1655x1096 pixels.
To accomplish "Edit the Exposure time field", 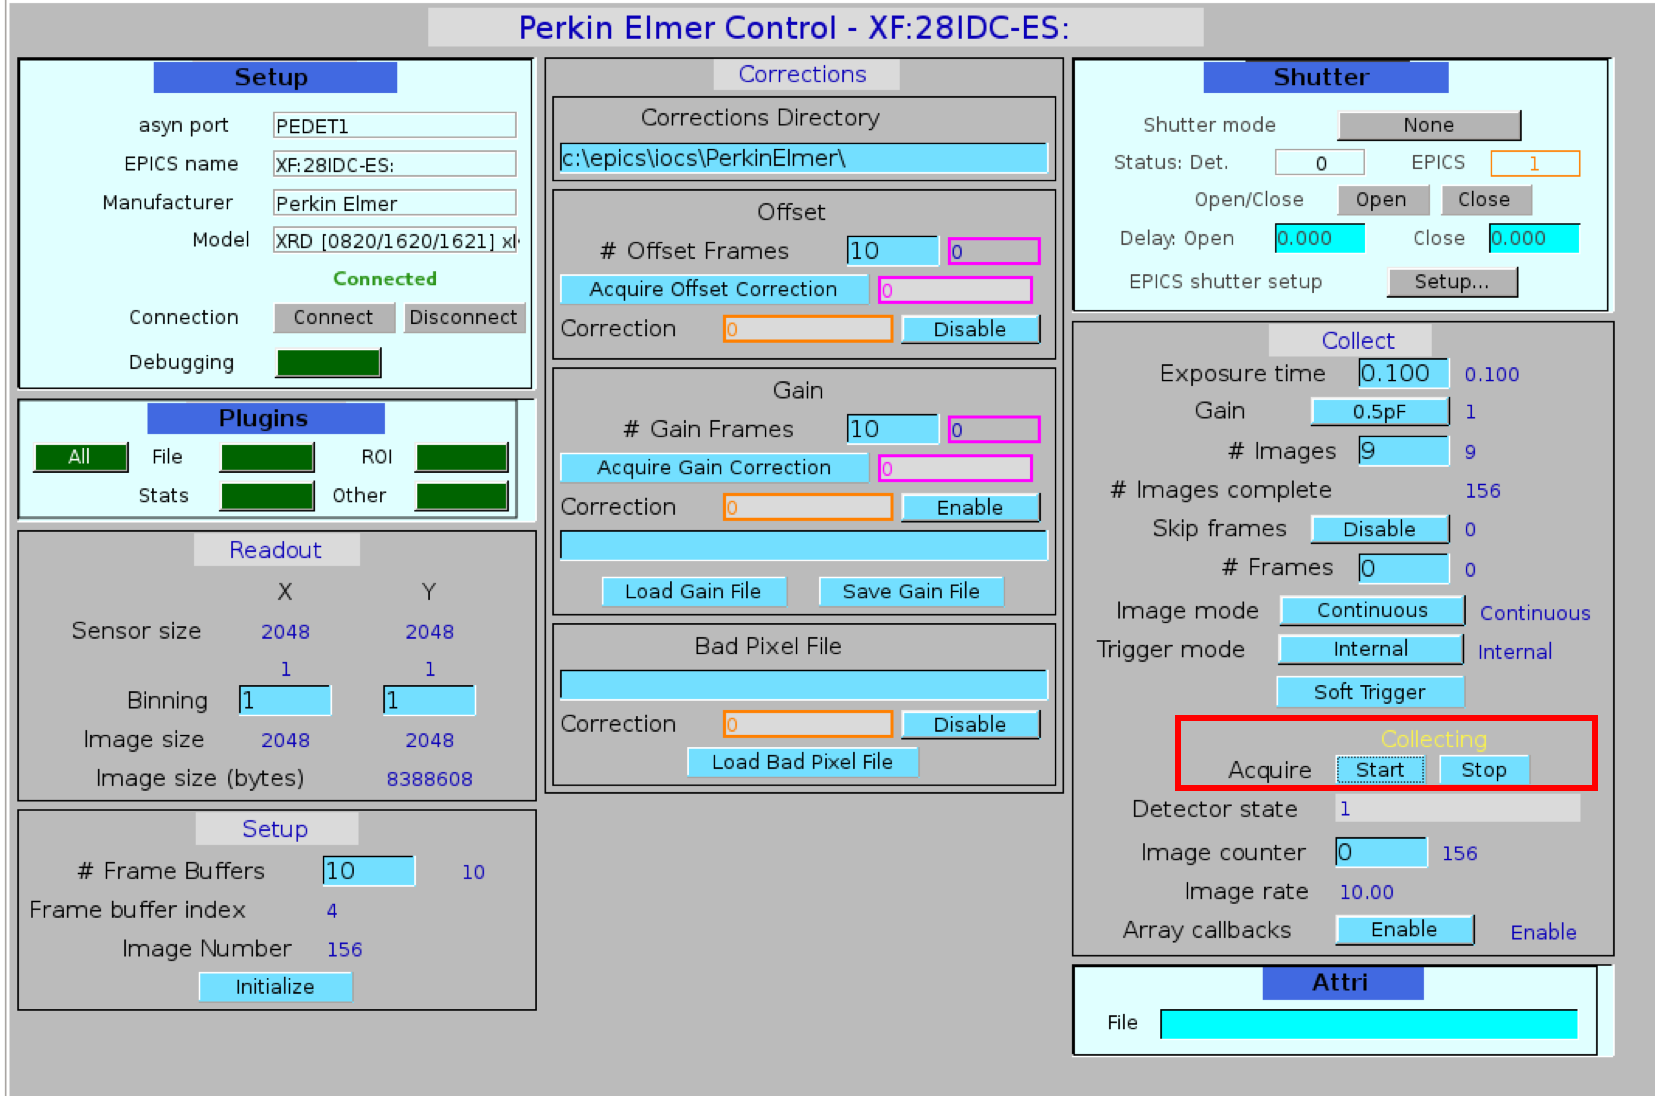I will (1403, 373).
